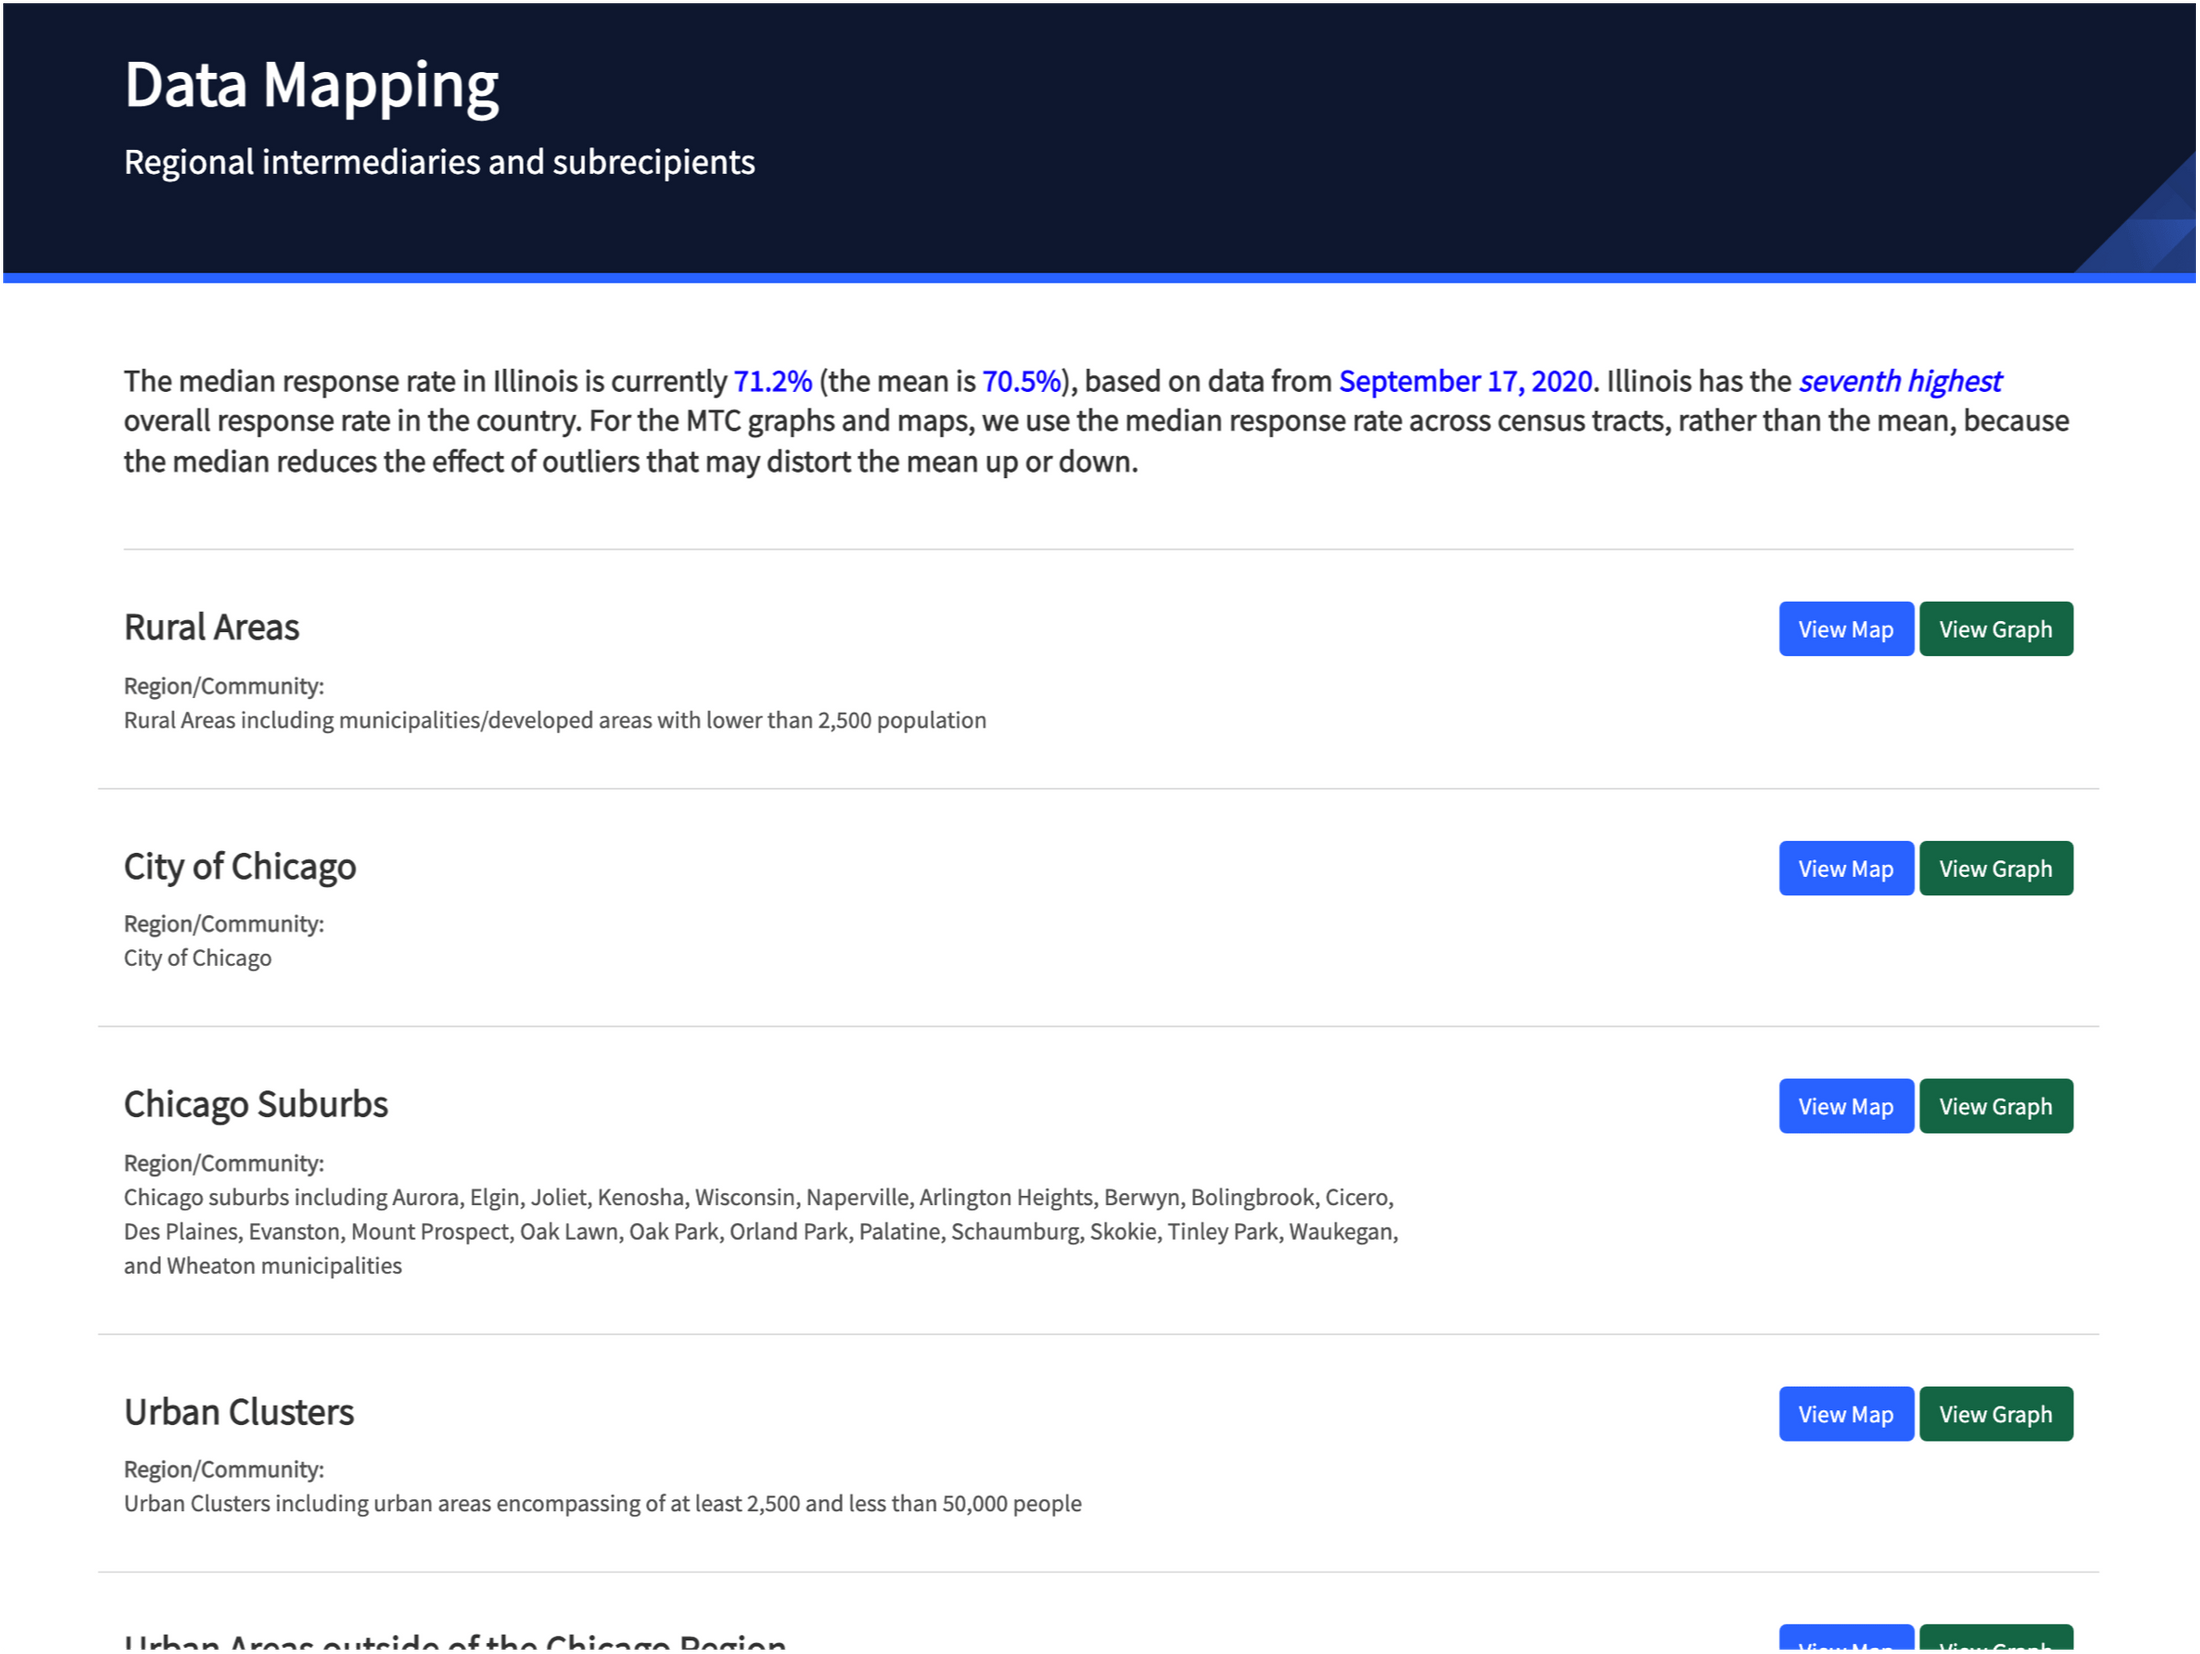Click View Map for Rural Areas
Viewport: 2200px width, 1654px height.
click(1845, 628)
